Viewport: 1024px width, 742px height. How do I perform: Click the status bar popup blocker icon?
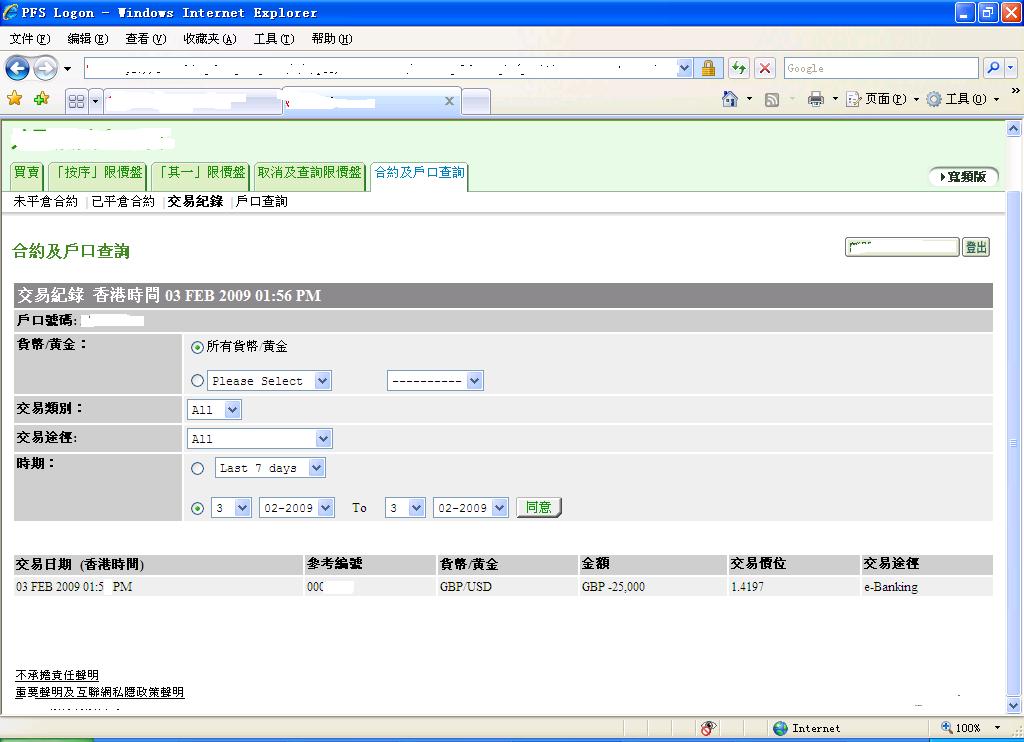pyautogui.click(x=709, y=728)
